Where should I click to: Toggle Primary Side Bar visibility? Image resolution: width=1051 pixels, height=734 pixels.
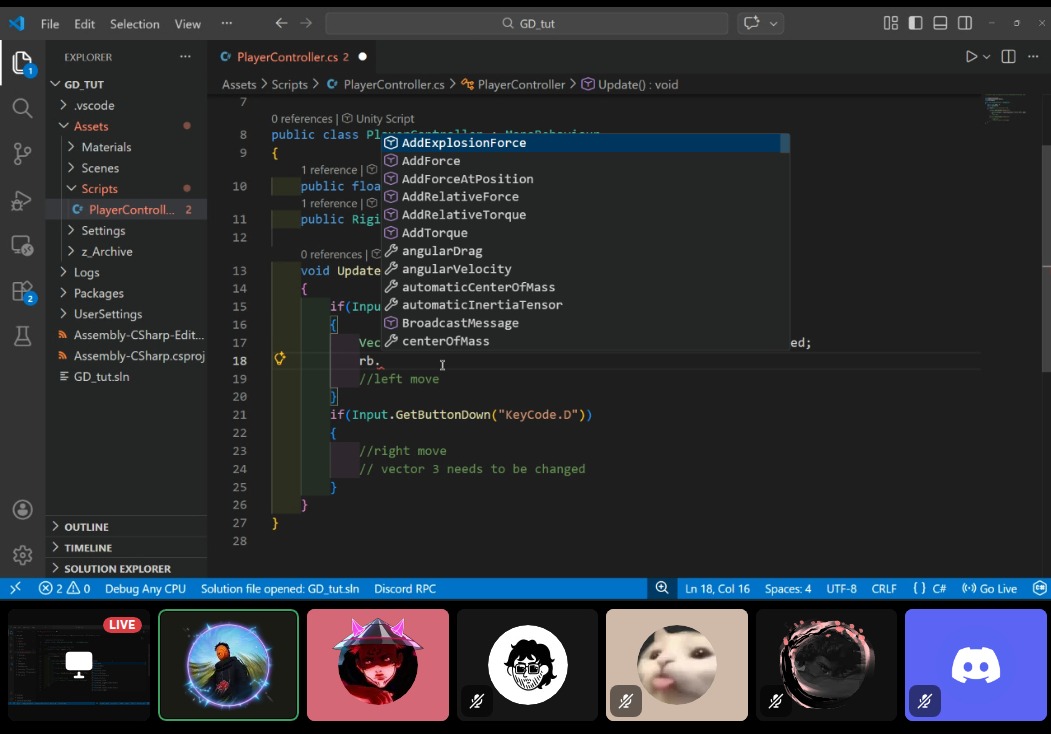click(915, 23)
